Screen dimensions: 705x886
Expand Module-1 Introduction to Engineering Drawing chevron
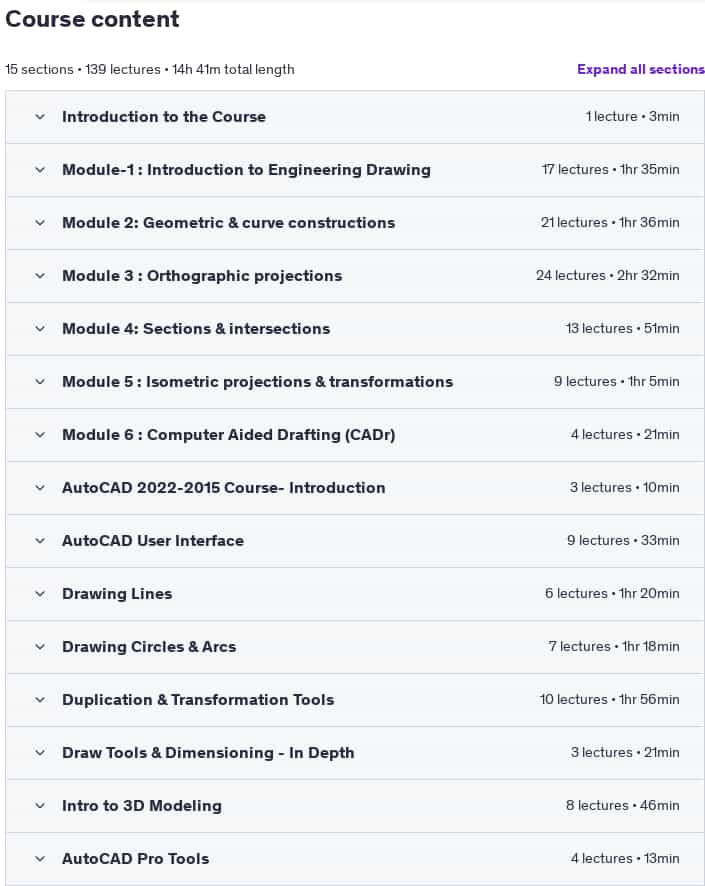40,170
